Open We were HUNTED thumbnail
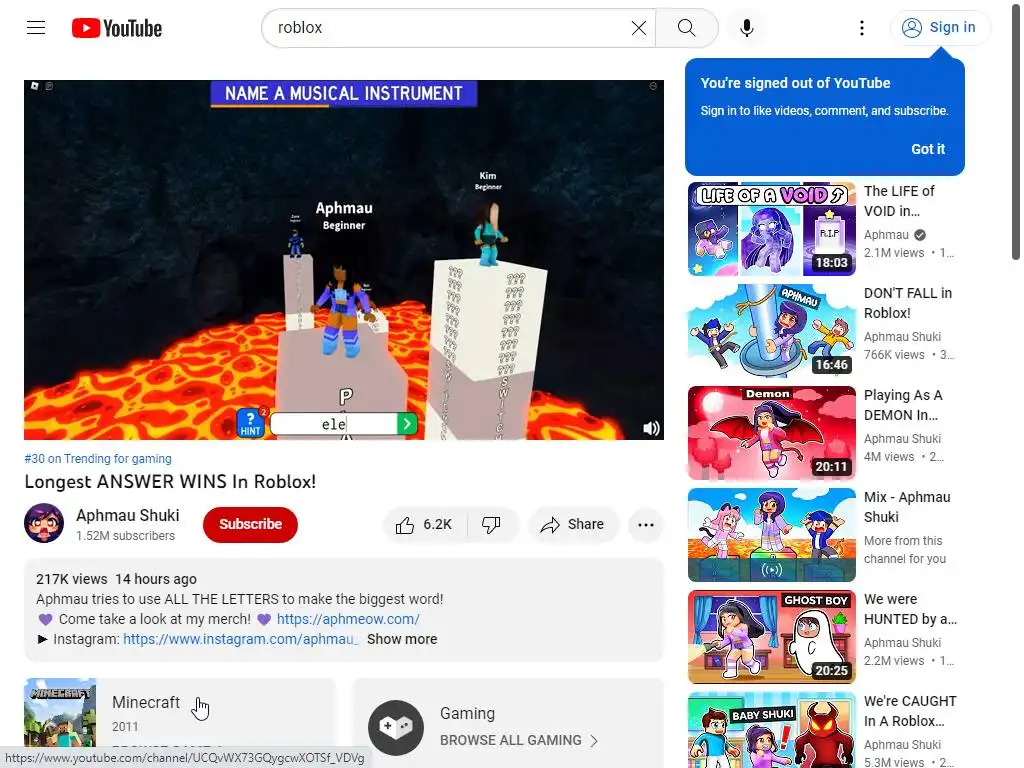This screenshot has width=1024, height=768. (771, 637)
